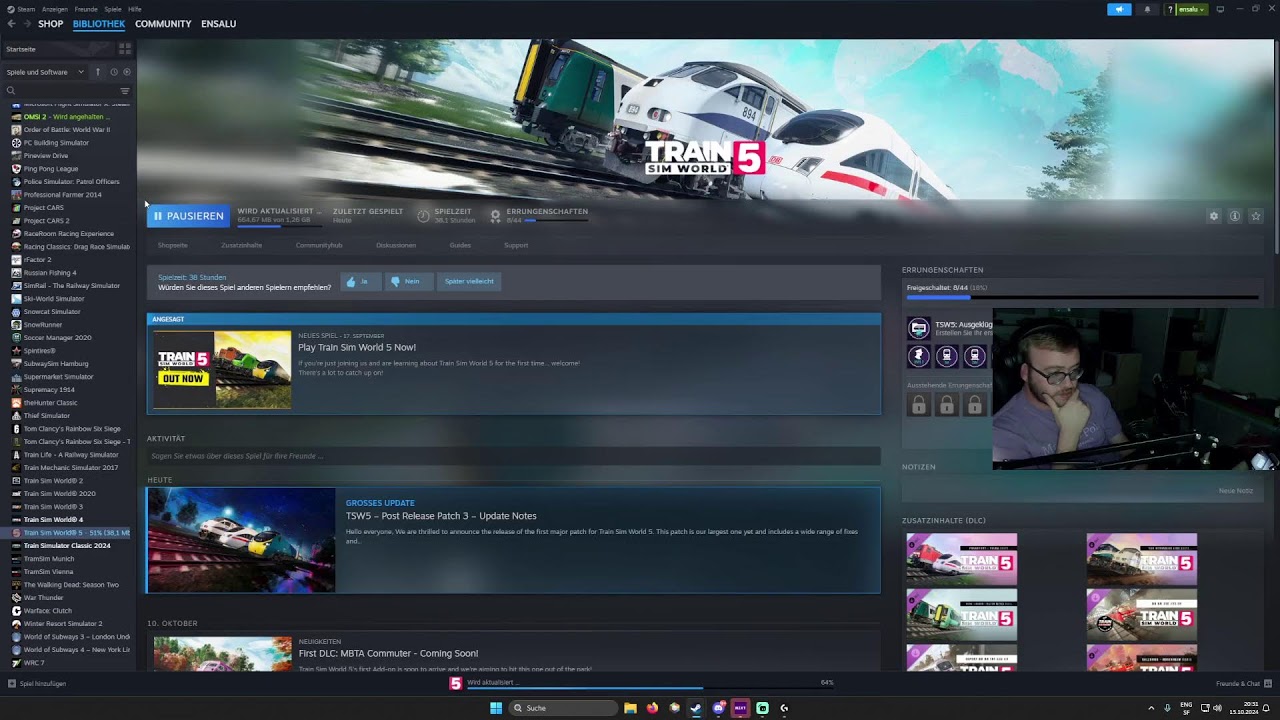Open advanced filter icon beside search
Viewport: 1280px width, 720px height.
pyautogui.click(x=125, y=91)
